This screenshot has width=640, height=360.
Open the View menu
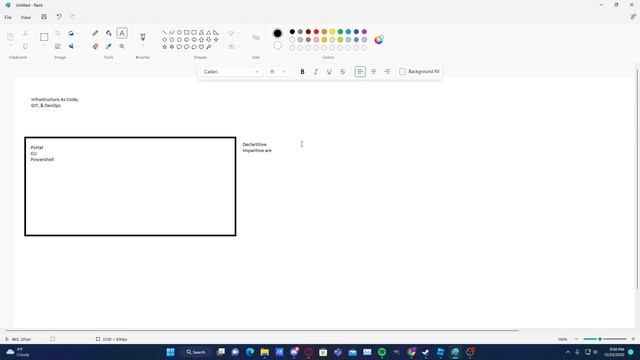tap(26, 17)
